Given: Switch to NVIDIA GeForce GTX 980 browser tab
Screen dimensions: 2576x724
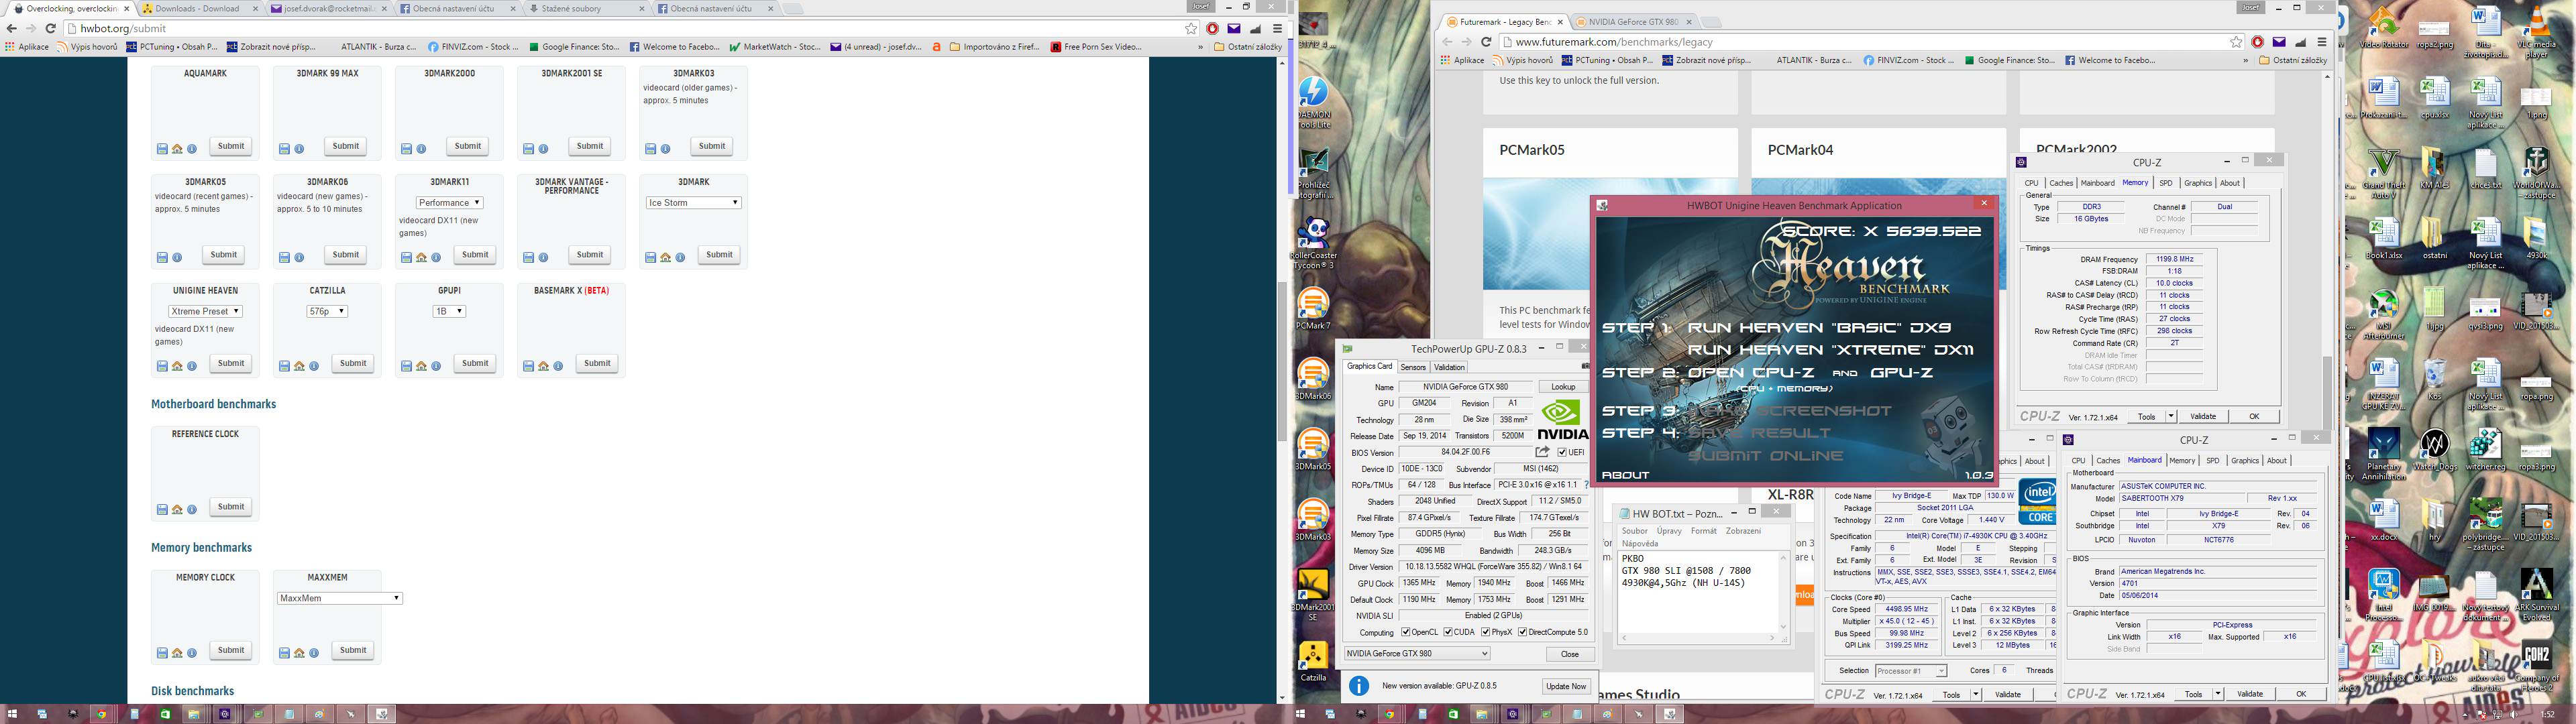Looking at the screenshot, I should [x=1632, y=21].
